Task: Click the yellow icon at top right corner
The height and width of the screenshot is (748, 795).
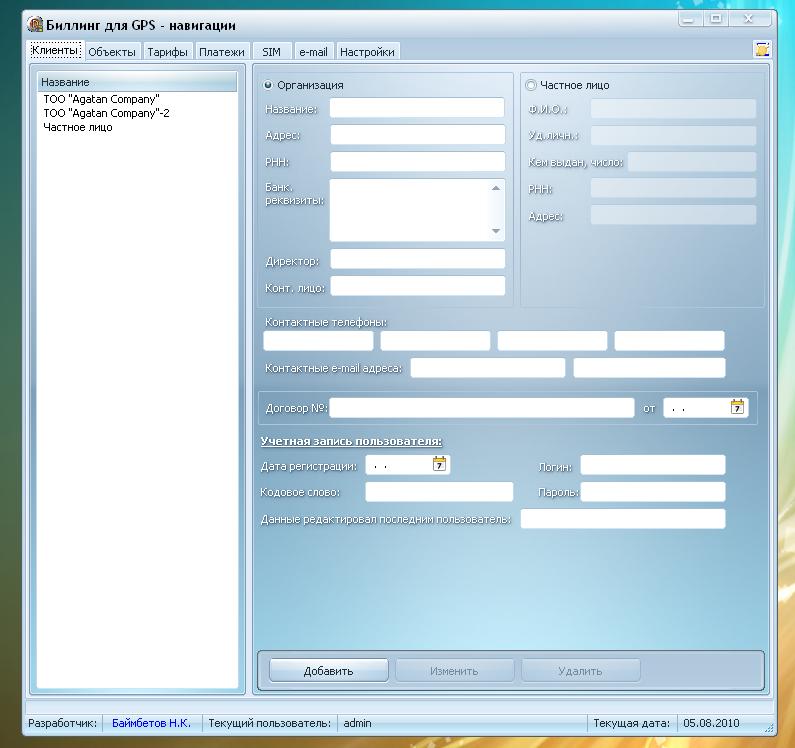Action: click(762, 49)
